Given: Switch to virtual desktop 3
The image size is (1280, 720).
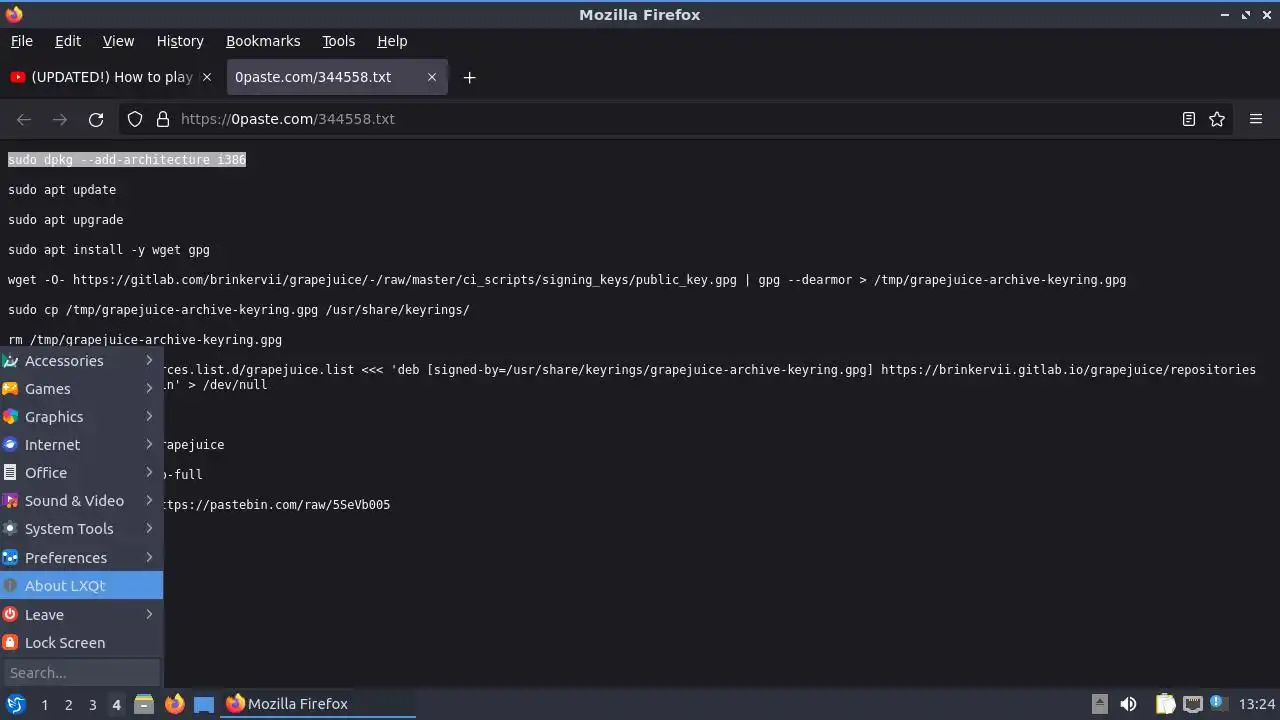Looking at the screenshot, I should 92,705.
